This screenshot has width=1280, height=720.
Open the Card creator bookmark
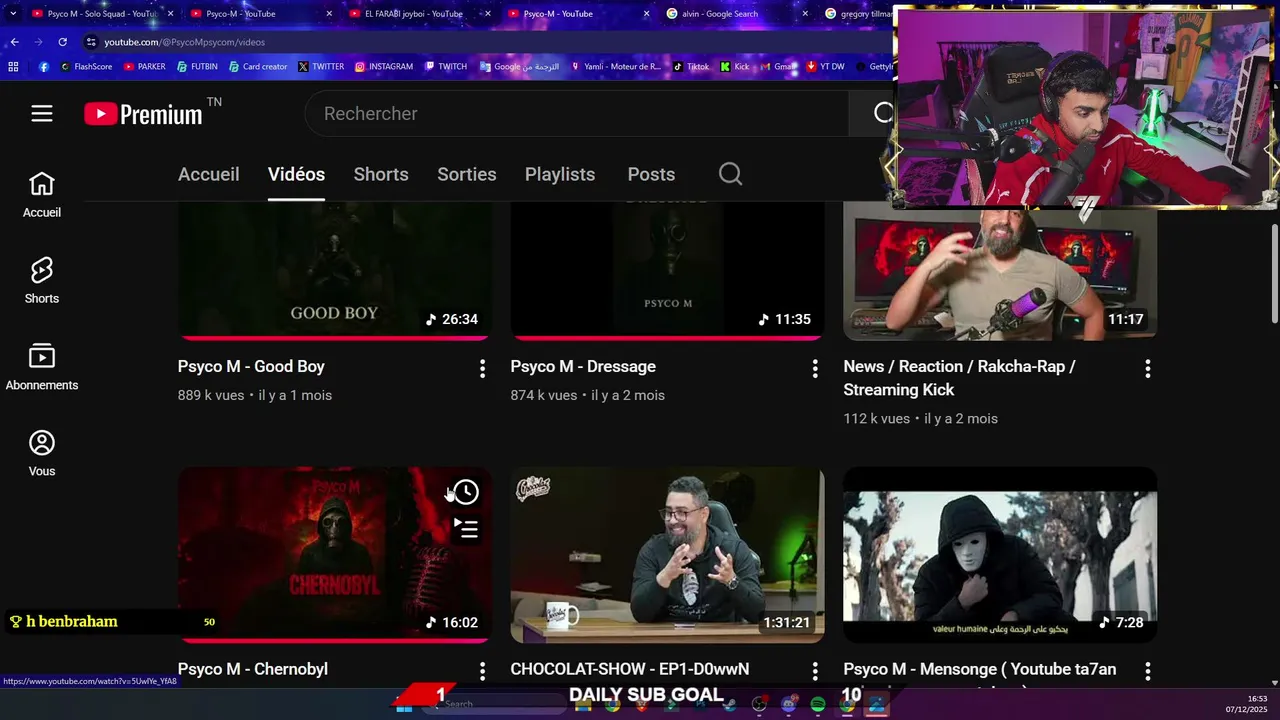click(x=258, y=67)
